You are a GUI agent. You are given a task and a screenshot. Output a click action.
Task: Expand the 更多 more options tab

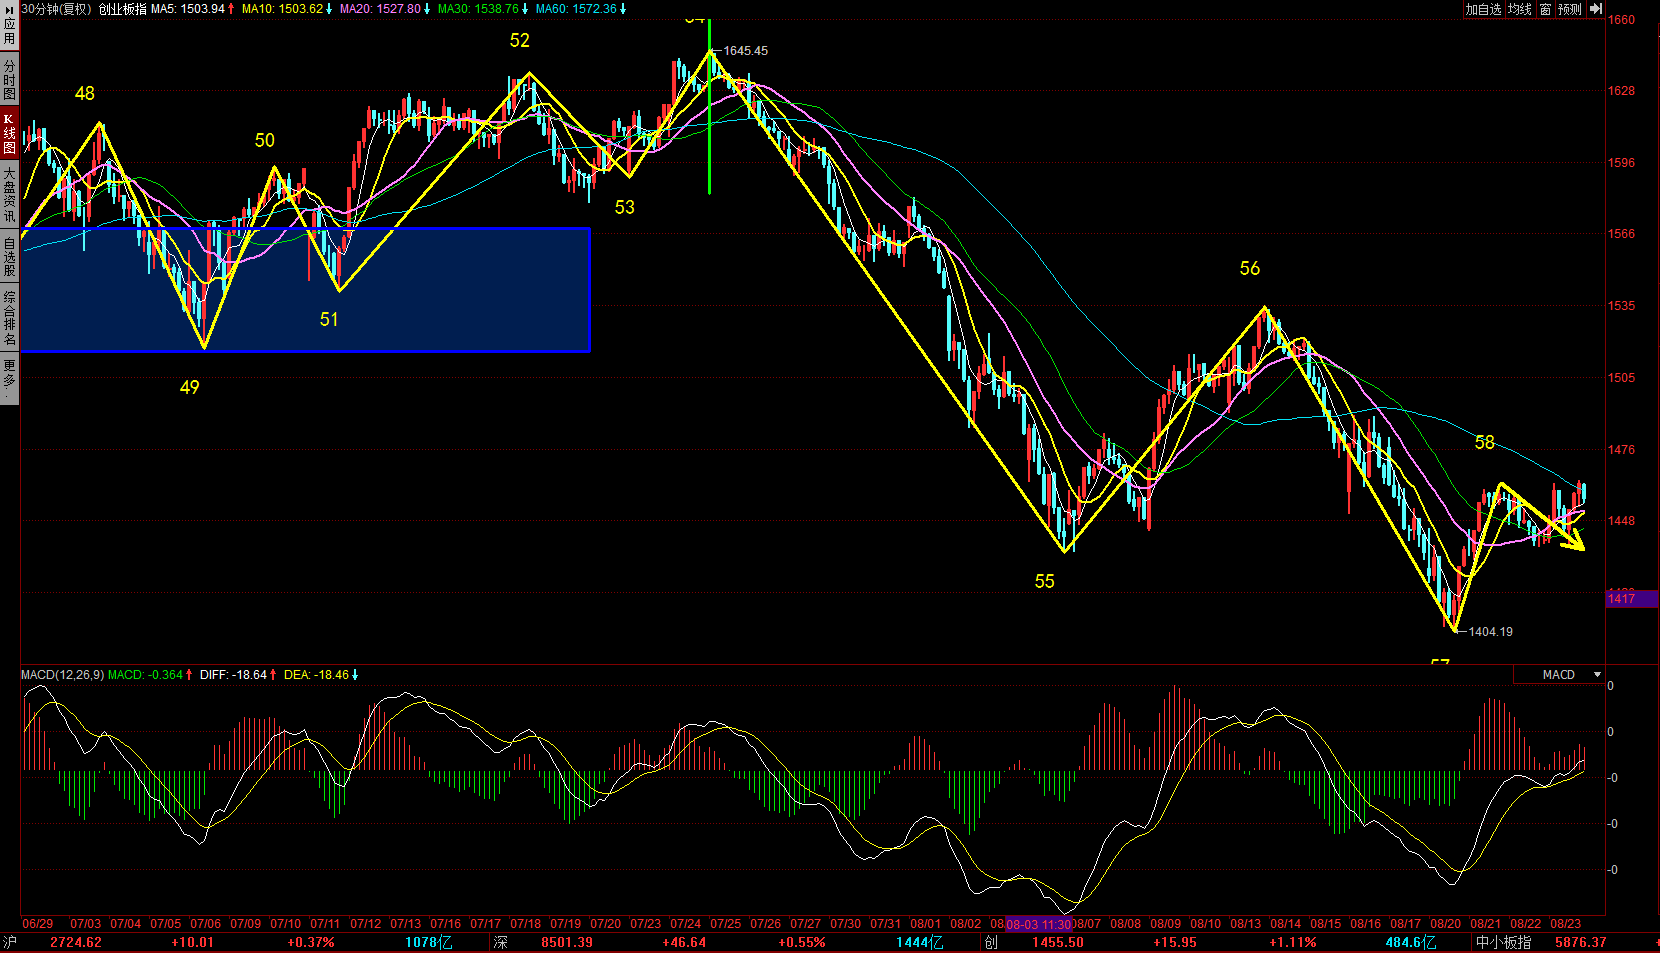[9, 376]
